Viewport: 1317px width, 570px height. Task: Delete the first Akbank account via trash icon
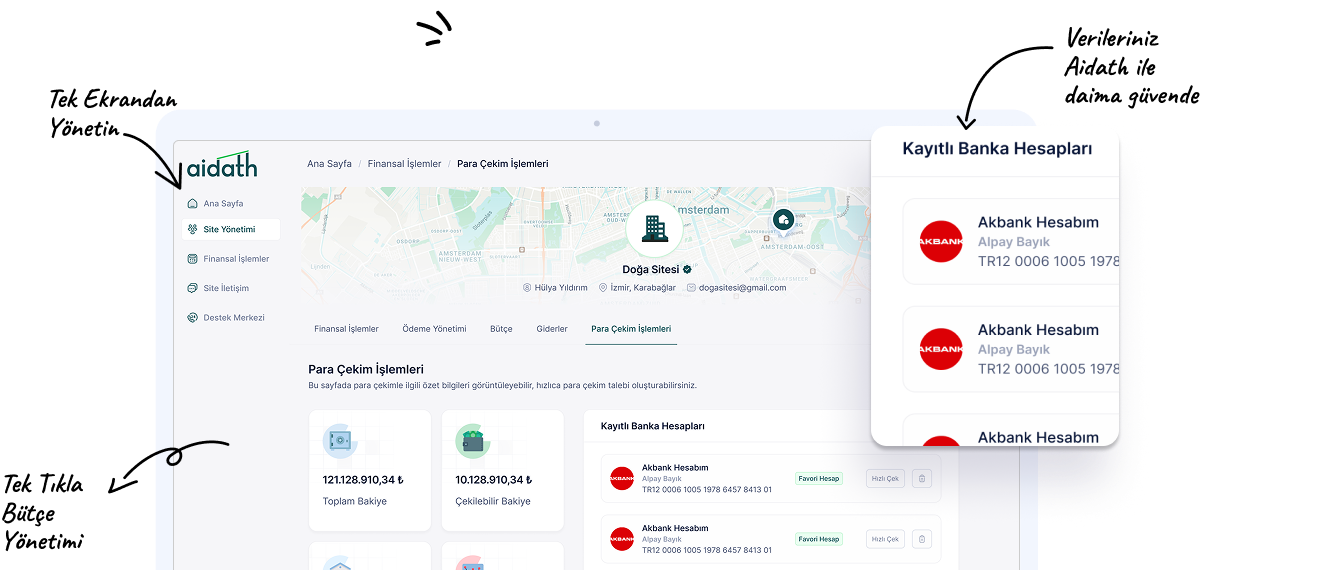tap(922, 479)
